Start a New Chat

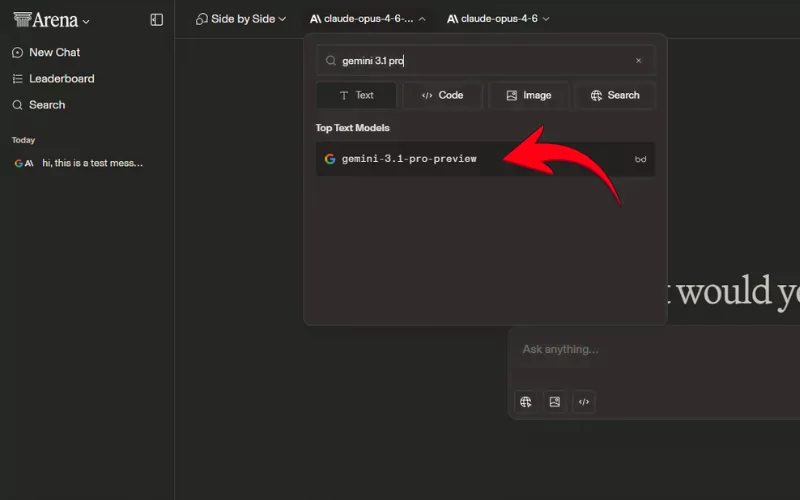tap(46, 53)
